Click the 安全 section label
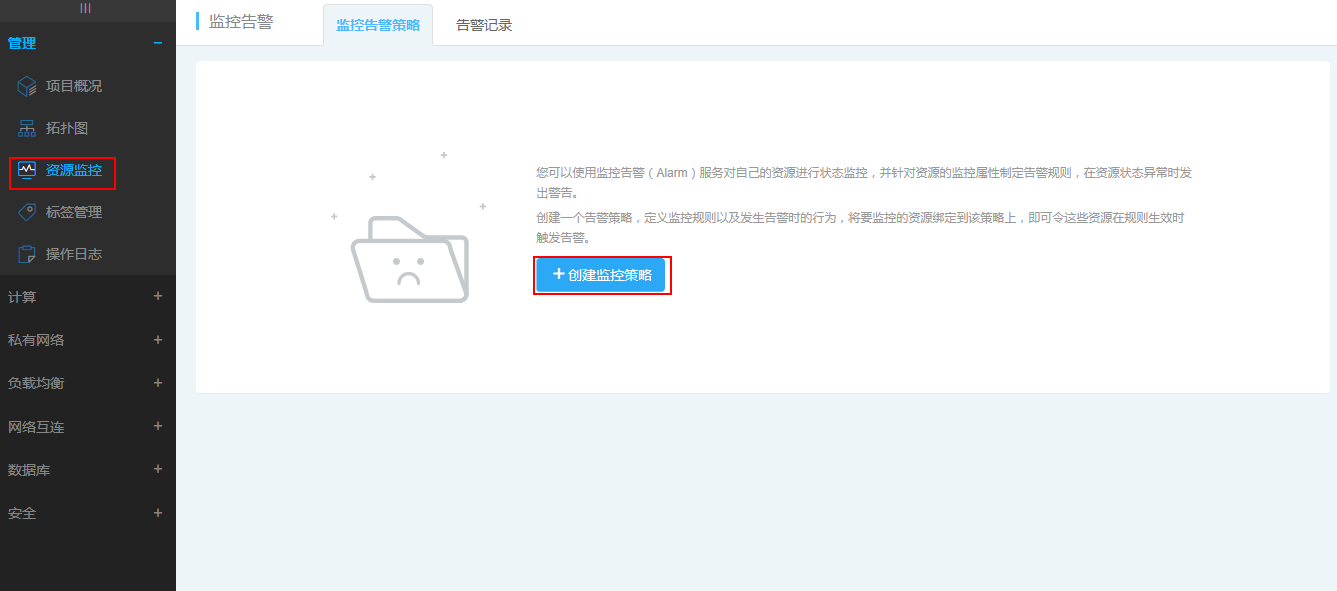 (x=22, y=513)
